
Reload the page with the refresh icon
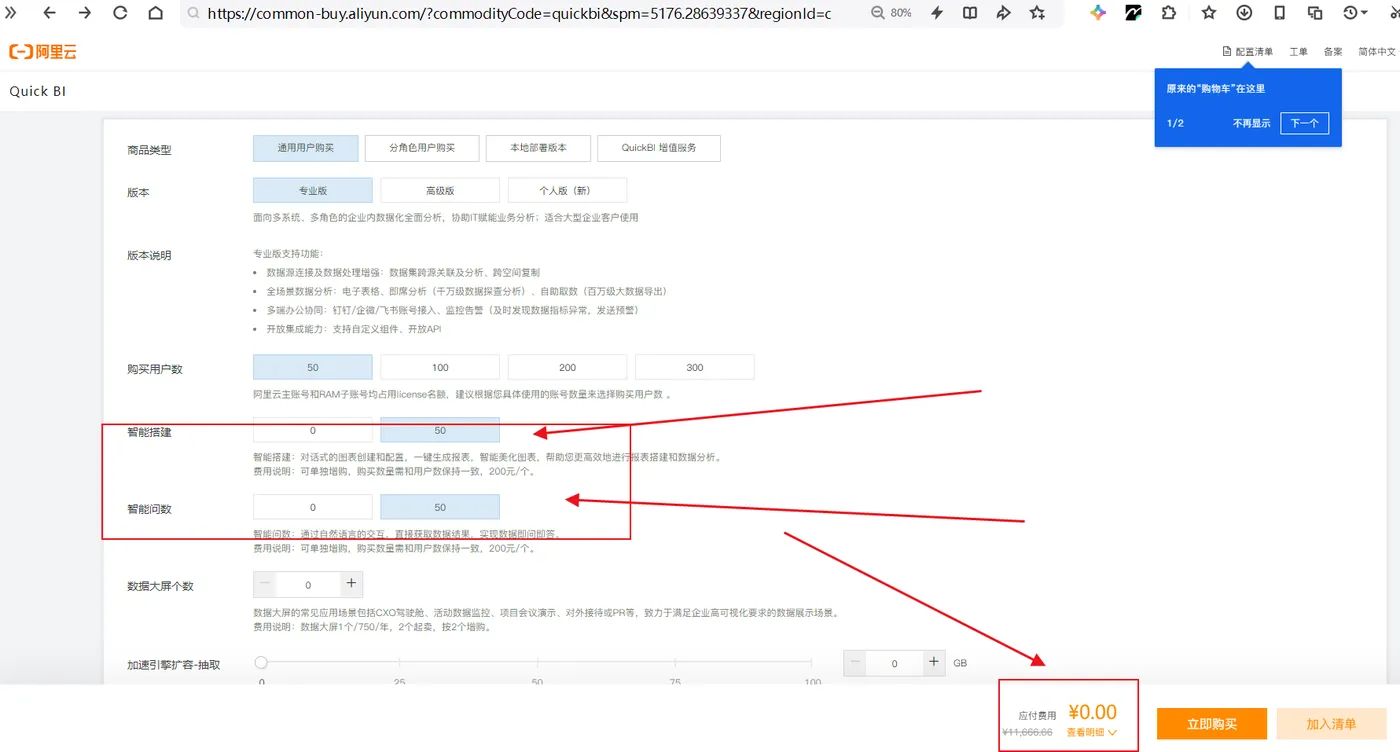(x=120, y=13)
